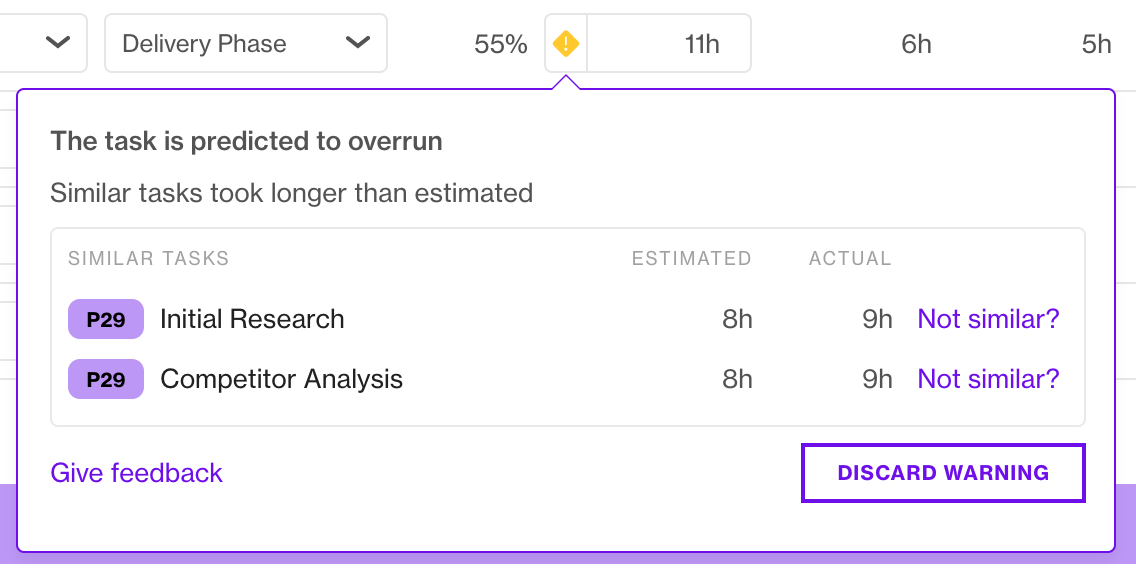Expand the partially visible dropdown beside Delivery Phase

[x=43, y=43]
